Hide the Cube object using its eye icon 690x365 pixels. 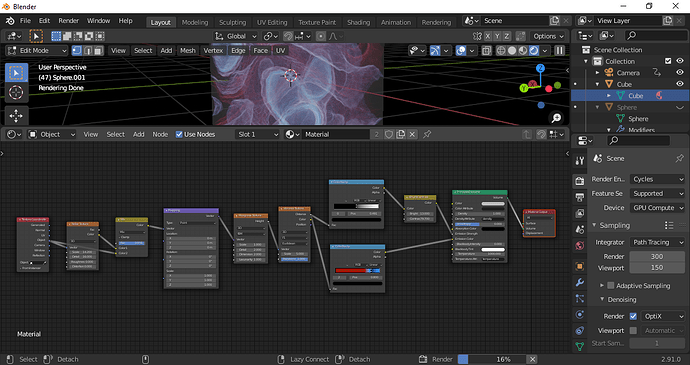[x=680, y=84]
